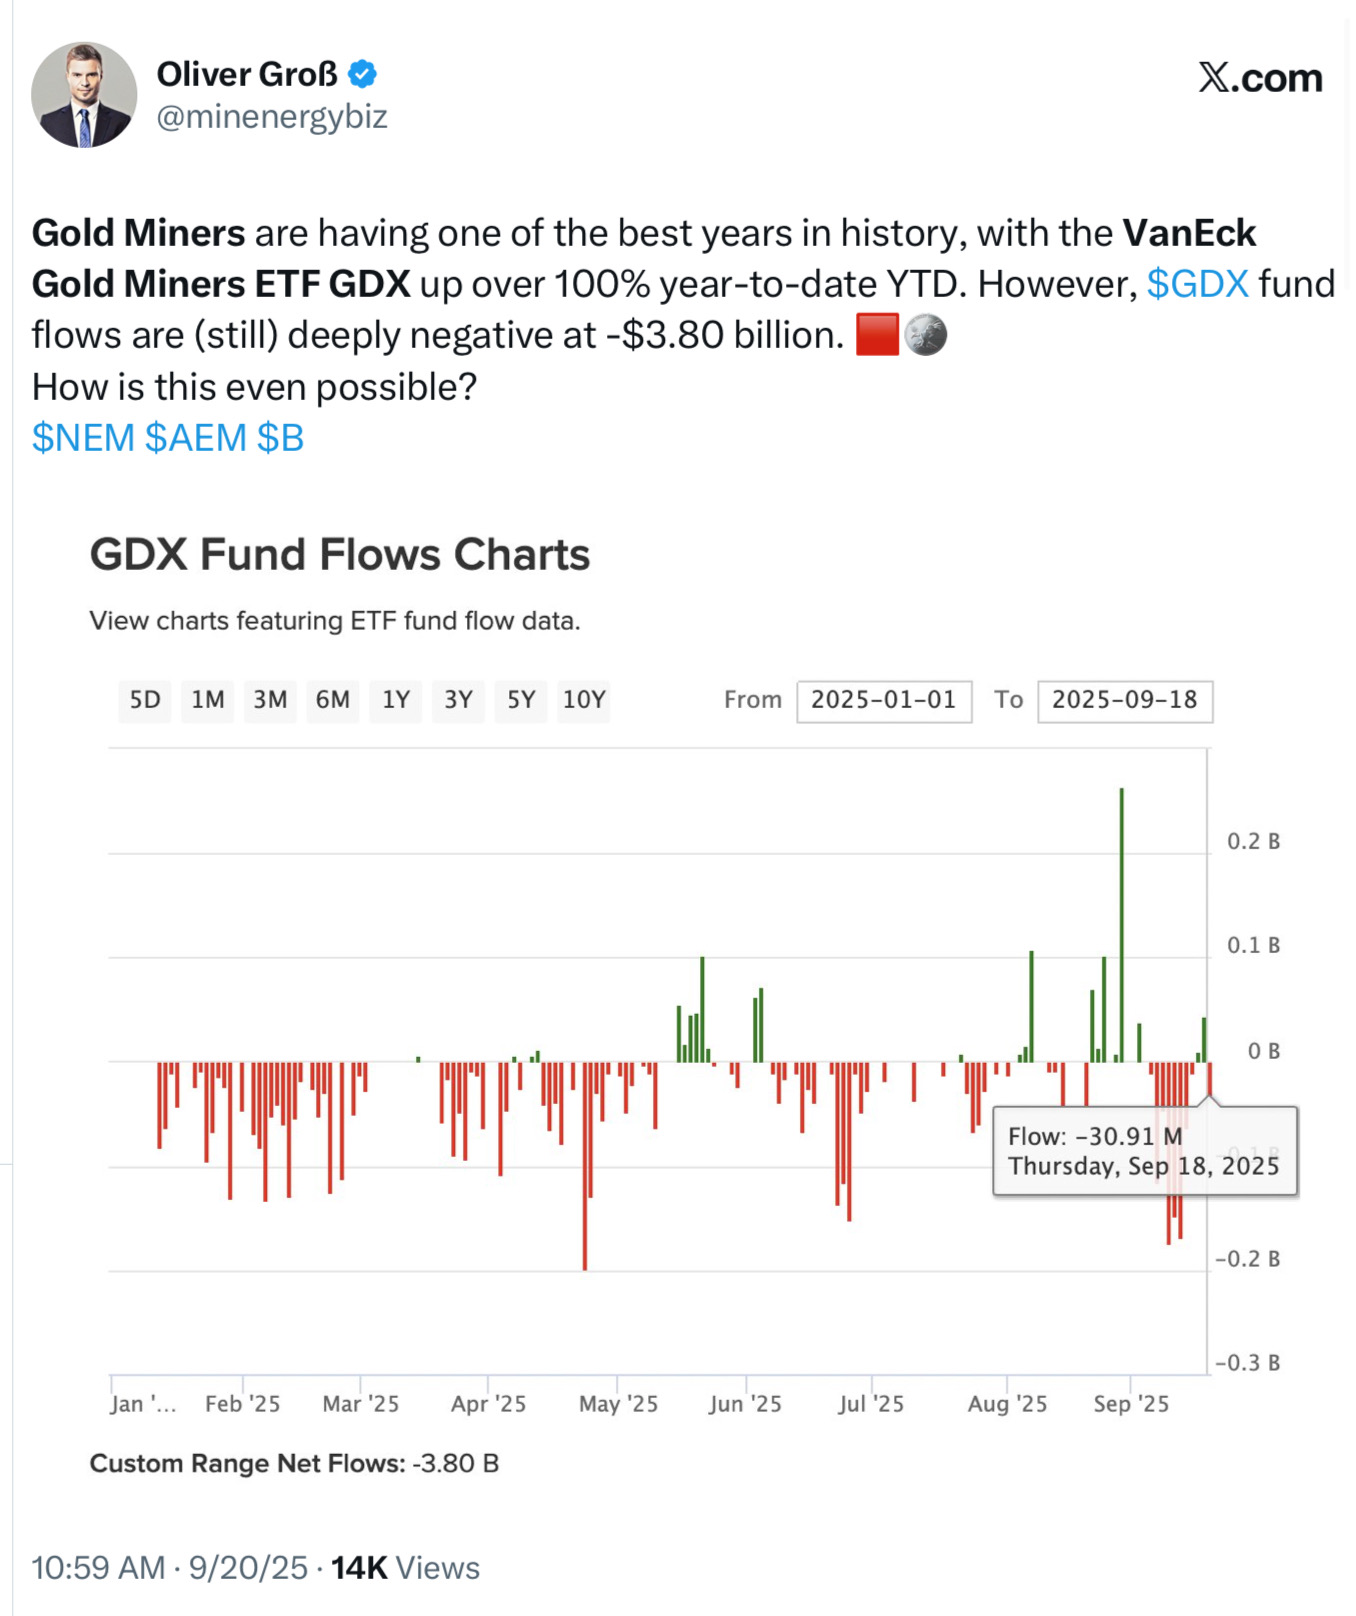Select the 5Y time range
This screenshot has height=1616, width=1356.
[521, 700]
